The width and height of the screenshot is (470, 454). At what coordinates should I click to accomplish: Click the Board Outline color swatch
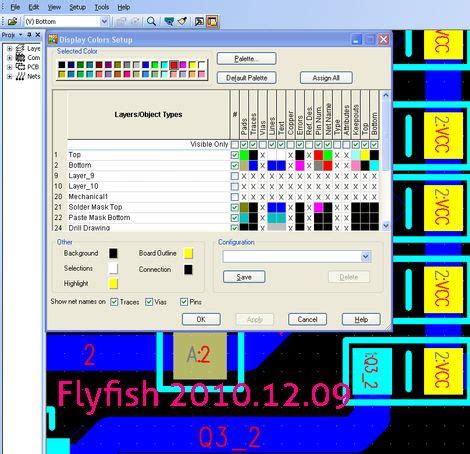(x=188, y=253)
